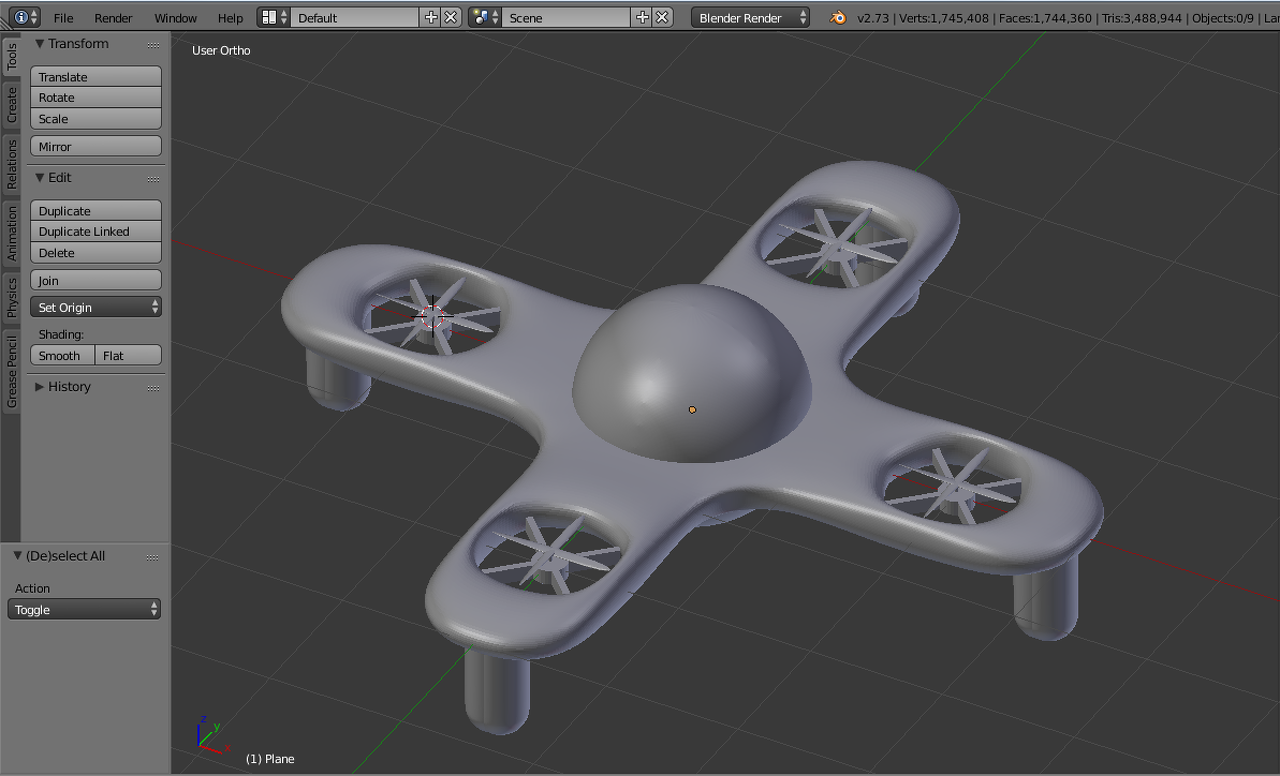Image resolution: width=1280 pixels, height=776 pixels.
Task: Click the Rotate button
Action: pyautogui.click(x=96, y=98)
